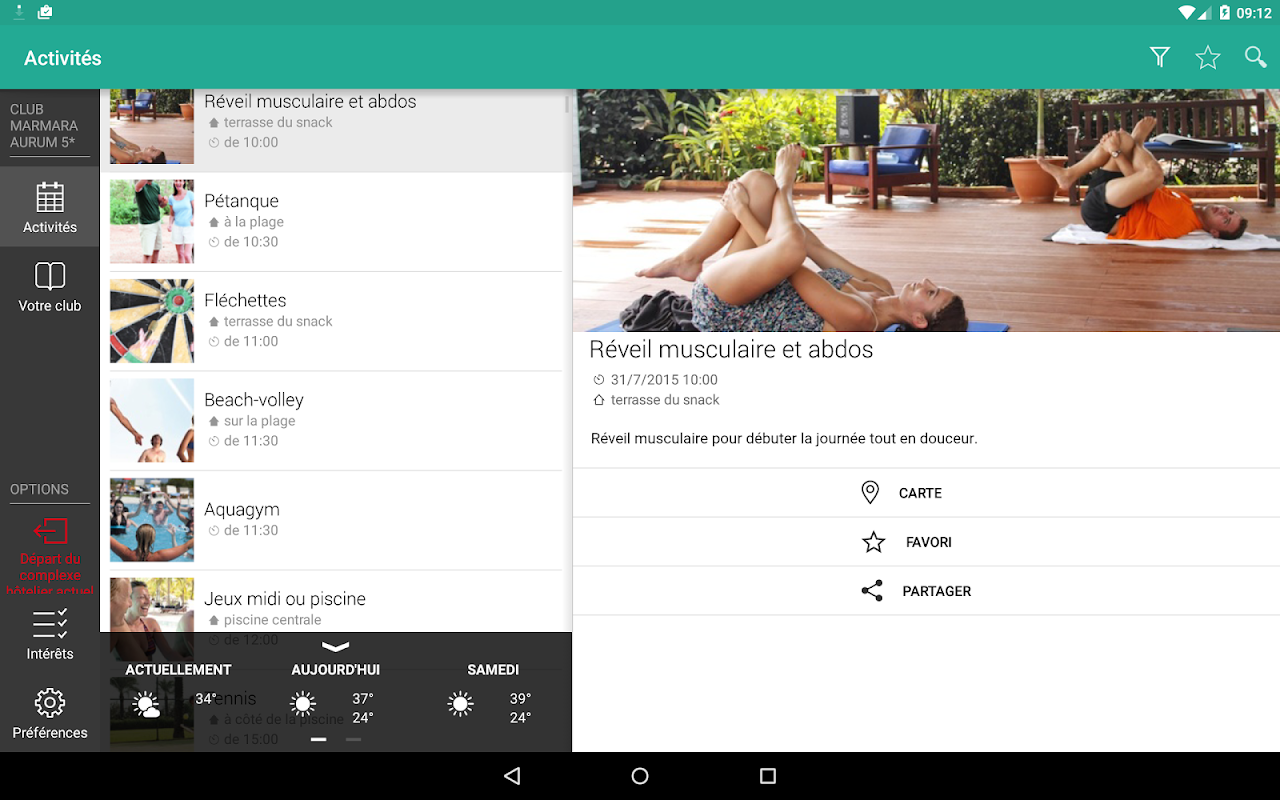This screenshot has height=800, width=1280.
Task: Click Départ du complexe red label
Action: tap(50, 575)
